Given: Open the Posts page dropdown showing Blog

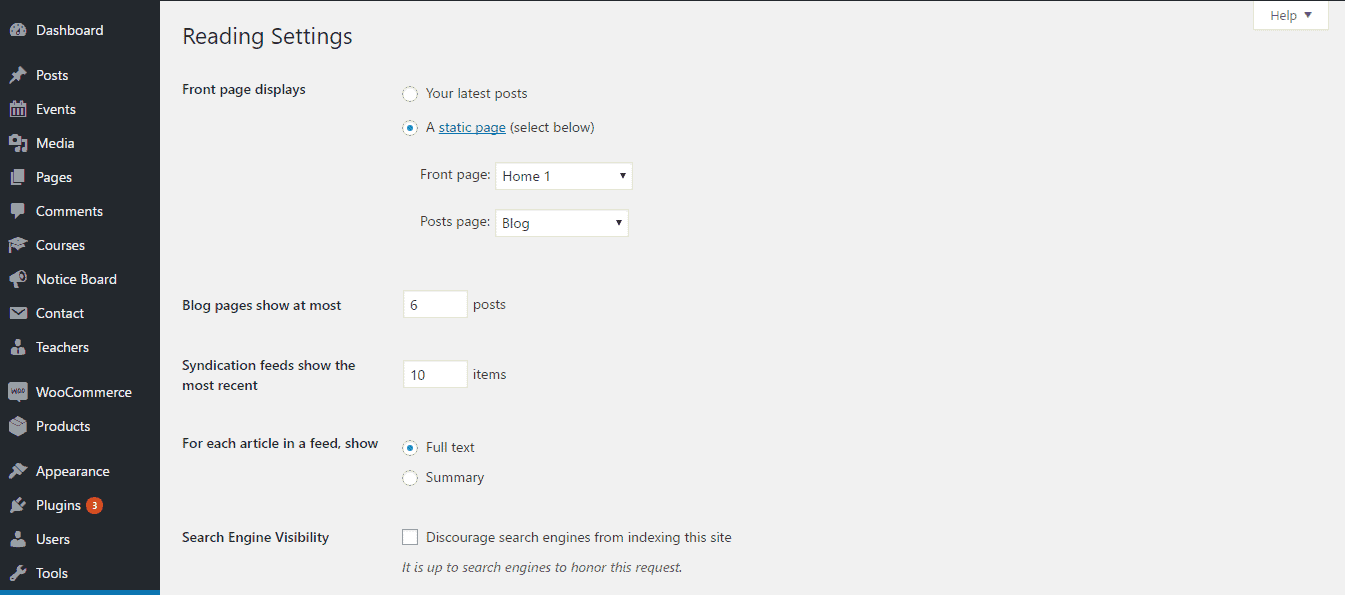Looking at the screenshot, I should click(561, 222).
